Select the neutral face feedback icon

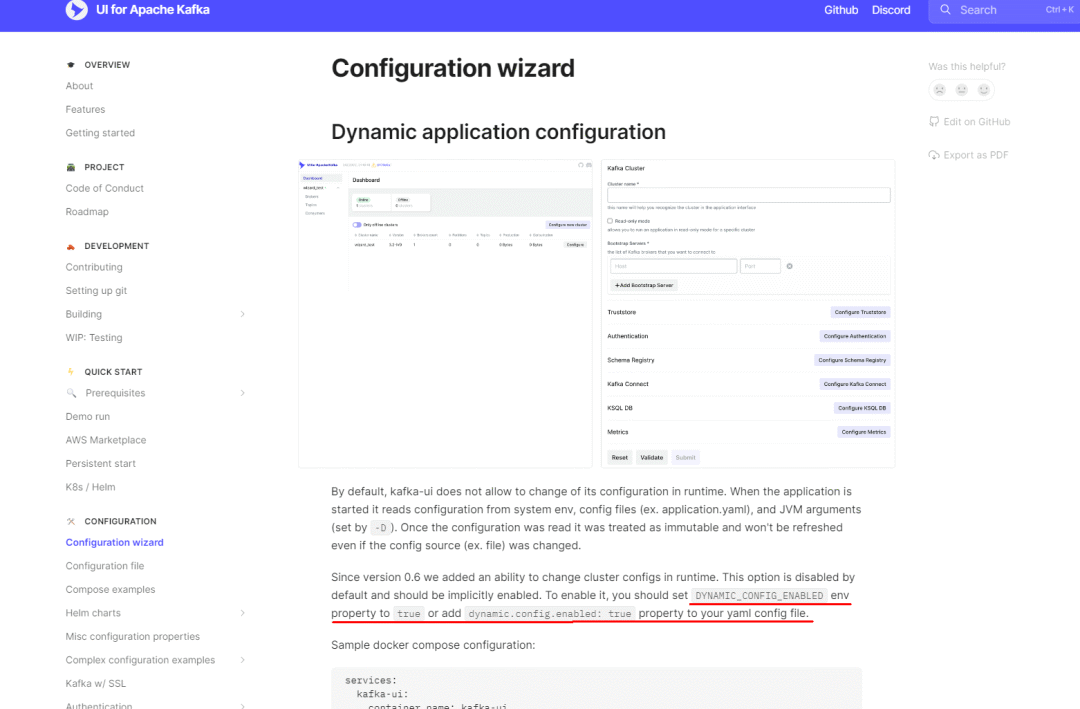962,90
